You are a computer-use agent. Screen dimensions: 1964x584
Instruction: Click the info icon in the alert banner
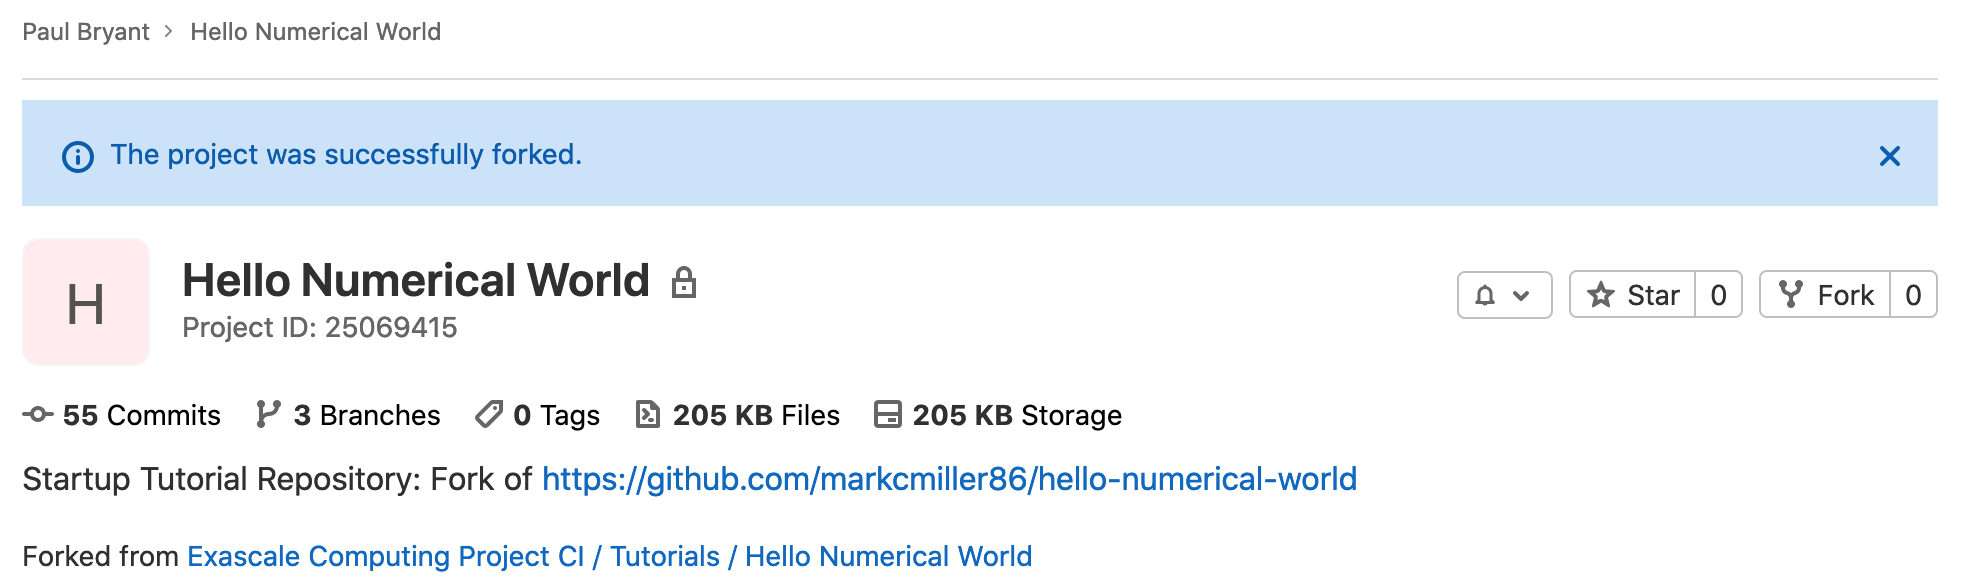click(78, 157)
